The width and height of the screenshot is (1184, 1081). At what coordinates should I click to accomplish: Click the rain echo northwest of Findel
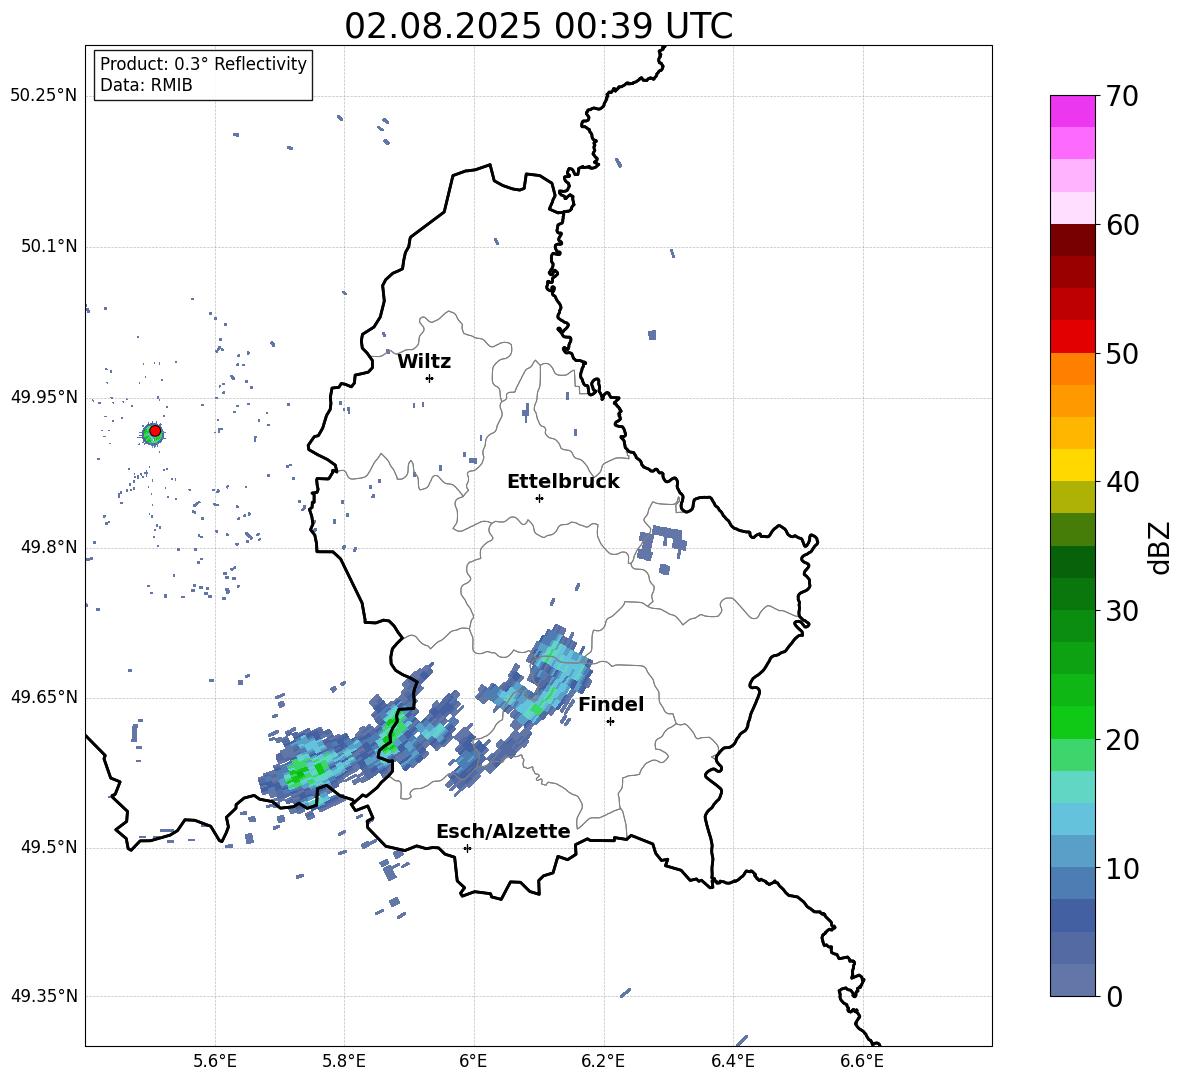tap(536, 678)
